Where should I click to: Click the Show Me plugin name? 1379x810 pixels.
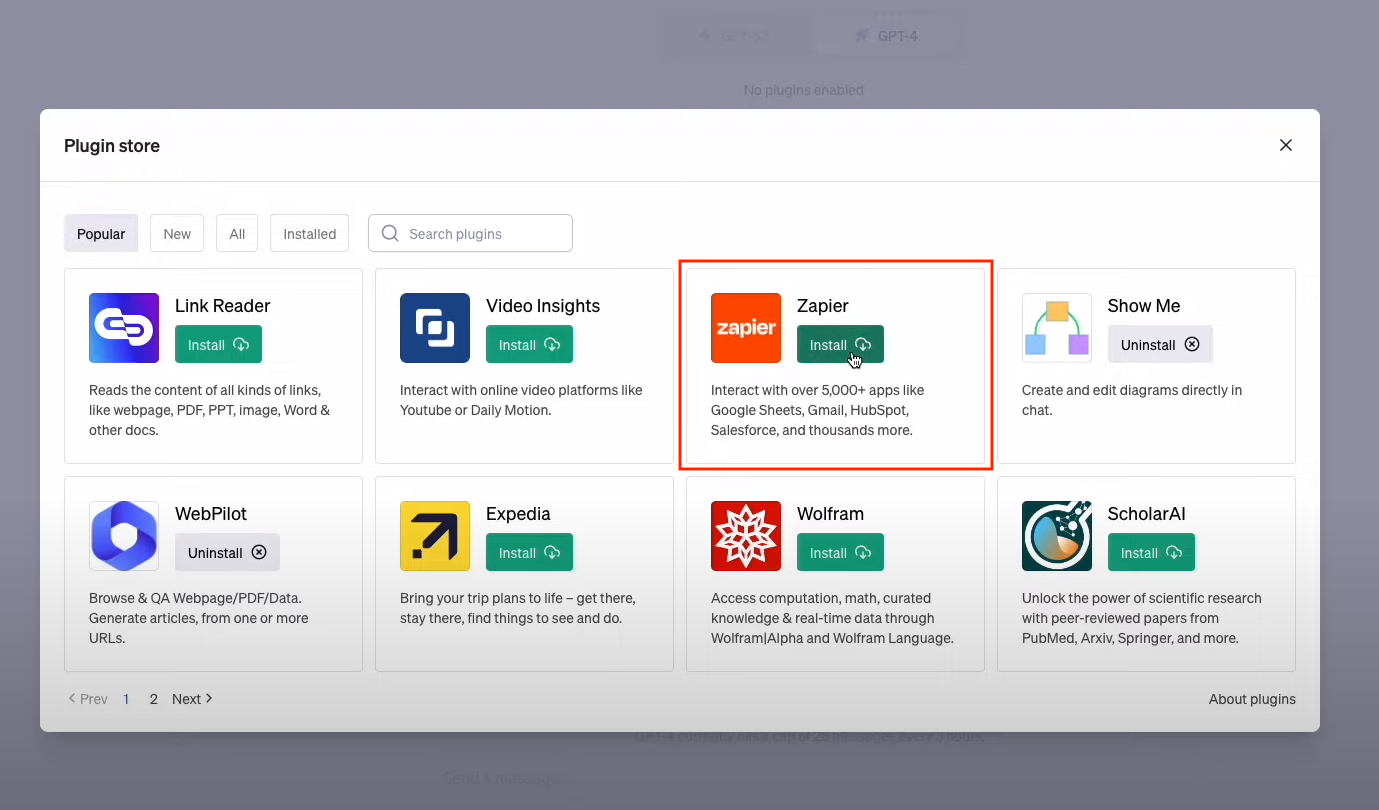[x=1144, y=306]
